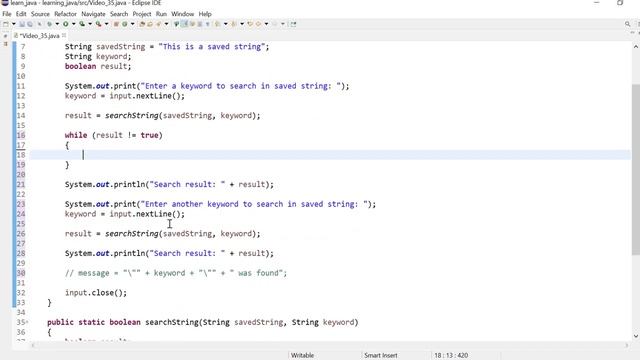This screenshot has width=640, height=360.
Task: Open the Project menu
Action: [x=142, y=14]
